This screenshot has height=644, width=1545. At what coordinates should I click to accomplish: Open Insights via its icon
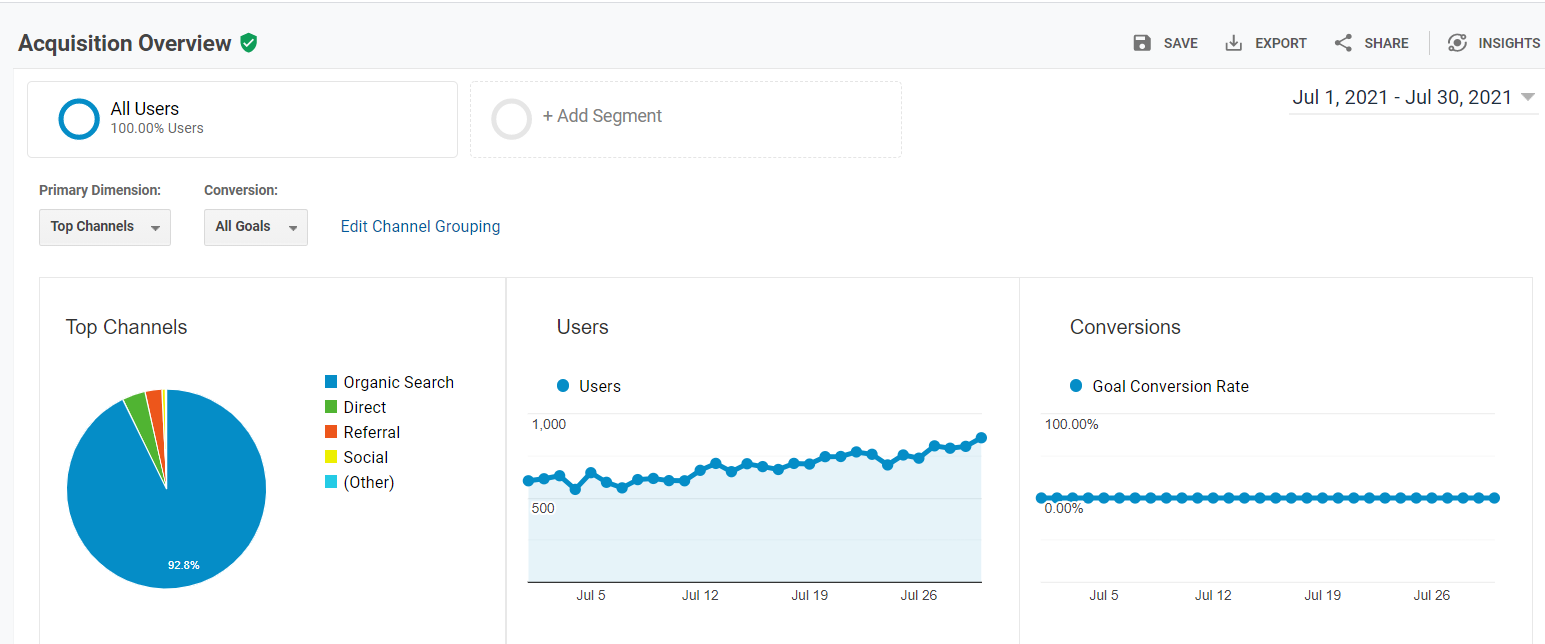pos(1457,43)
